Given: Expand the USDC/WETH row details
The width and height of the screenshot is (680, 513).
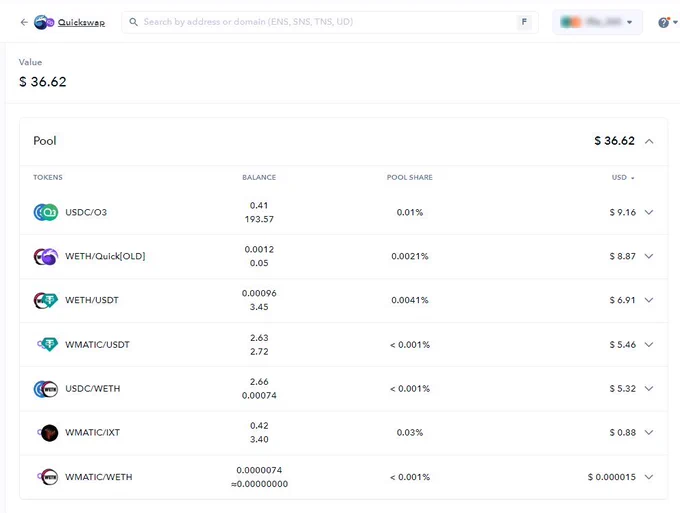Looking at the screenshot, I should click(x=649, y=389).
